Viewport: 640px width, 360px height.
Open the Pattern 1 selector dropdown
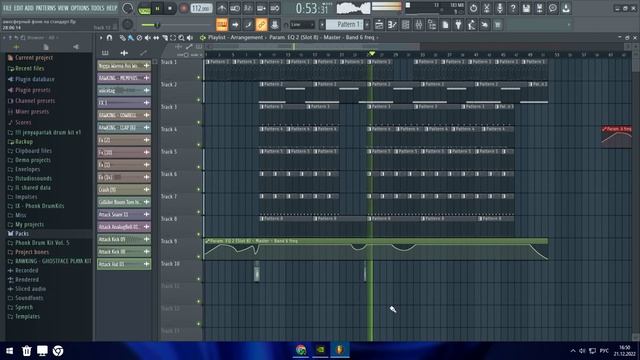point(344,25)
